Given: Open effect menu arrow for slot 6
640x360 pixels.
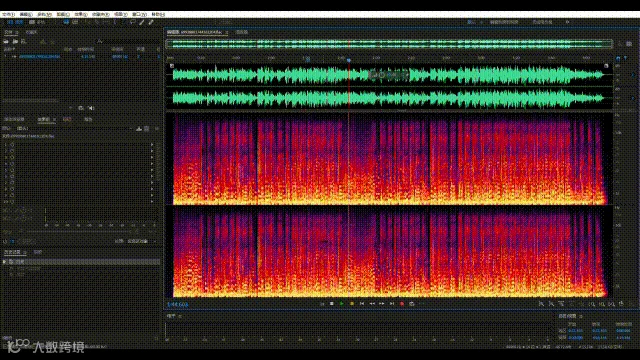Looking at the screenshot, I should pos(152,176).
